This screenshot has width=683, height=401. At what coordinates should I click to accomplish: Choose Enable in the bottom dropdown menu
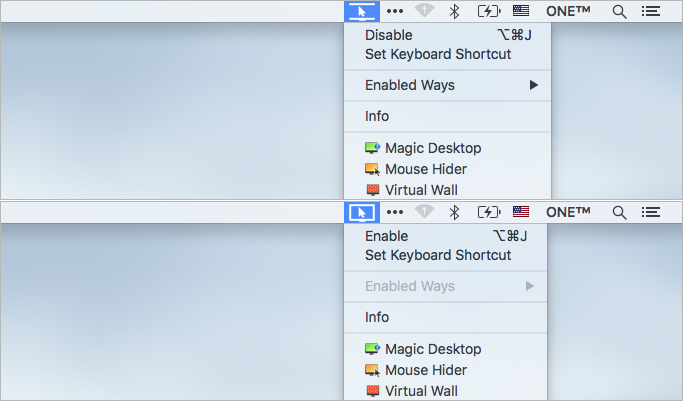tap(386, 236)
